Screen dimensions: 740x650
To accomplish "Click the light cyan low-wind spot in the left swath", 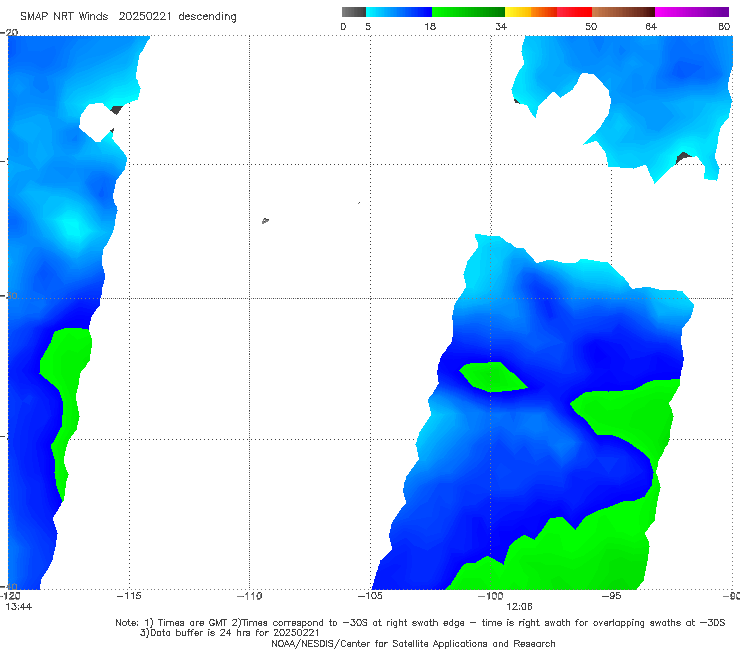I will point(73,226).
